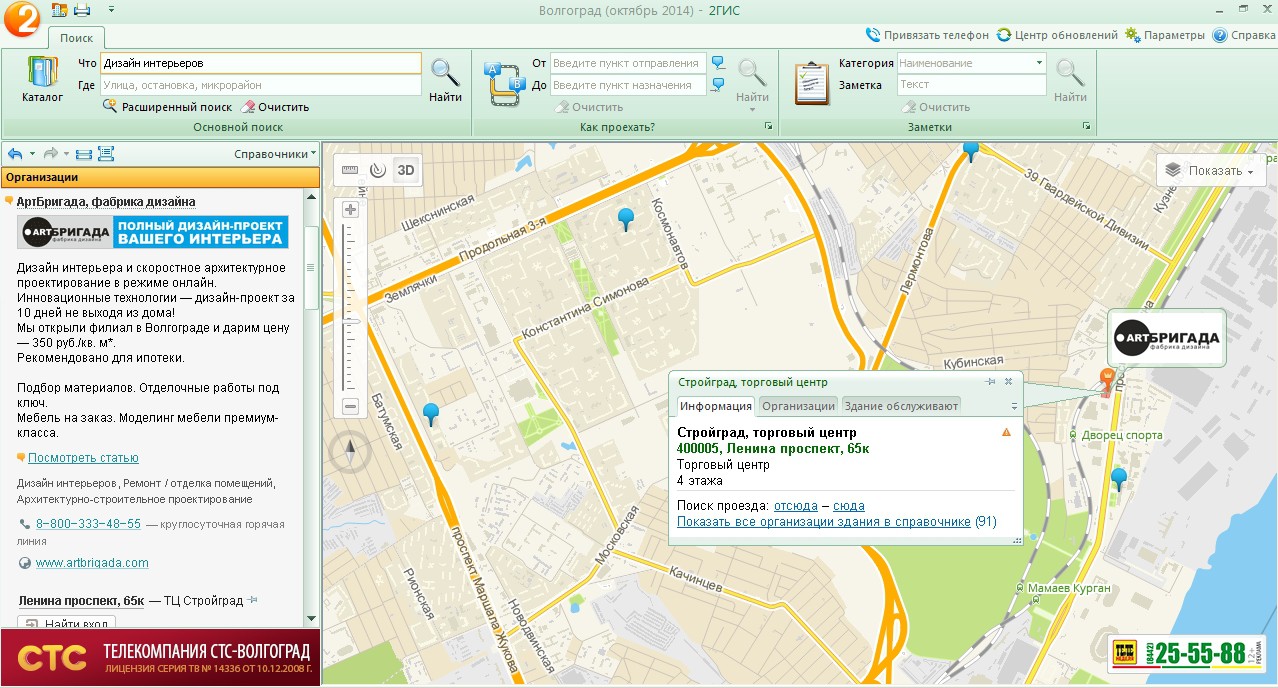Close the Стройград info card
The height and width of the screenshot is (688, 1278).
1009,382
